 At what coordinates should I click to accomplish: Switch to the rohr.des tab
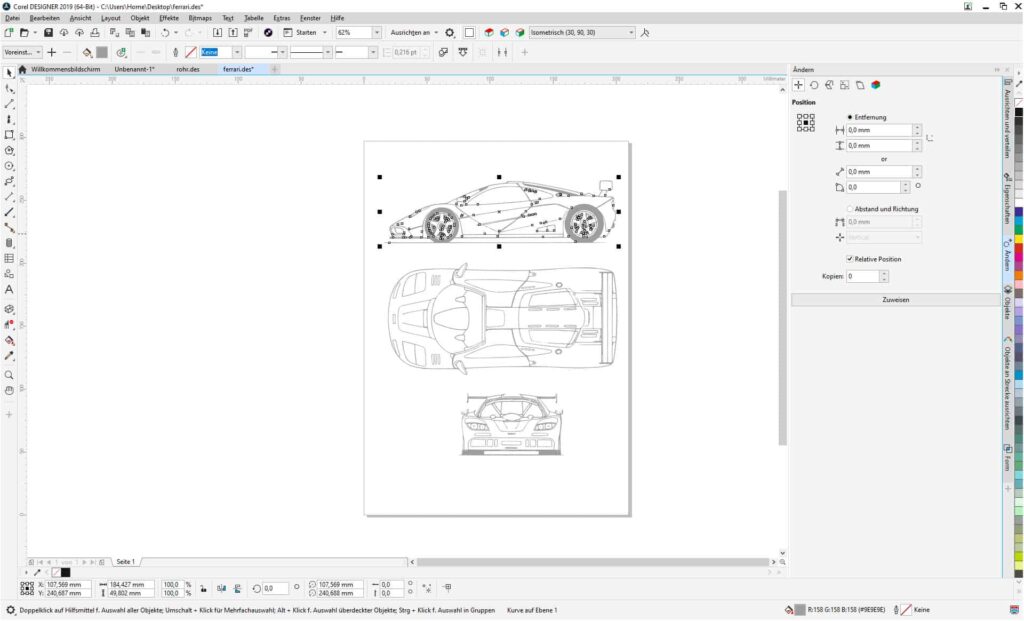tap(188, 69)
